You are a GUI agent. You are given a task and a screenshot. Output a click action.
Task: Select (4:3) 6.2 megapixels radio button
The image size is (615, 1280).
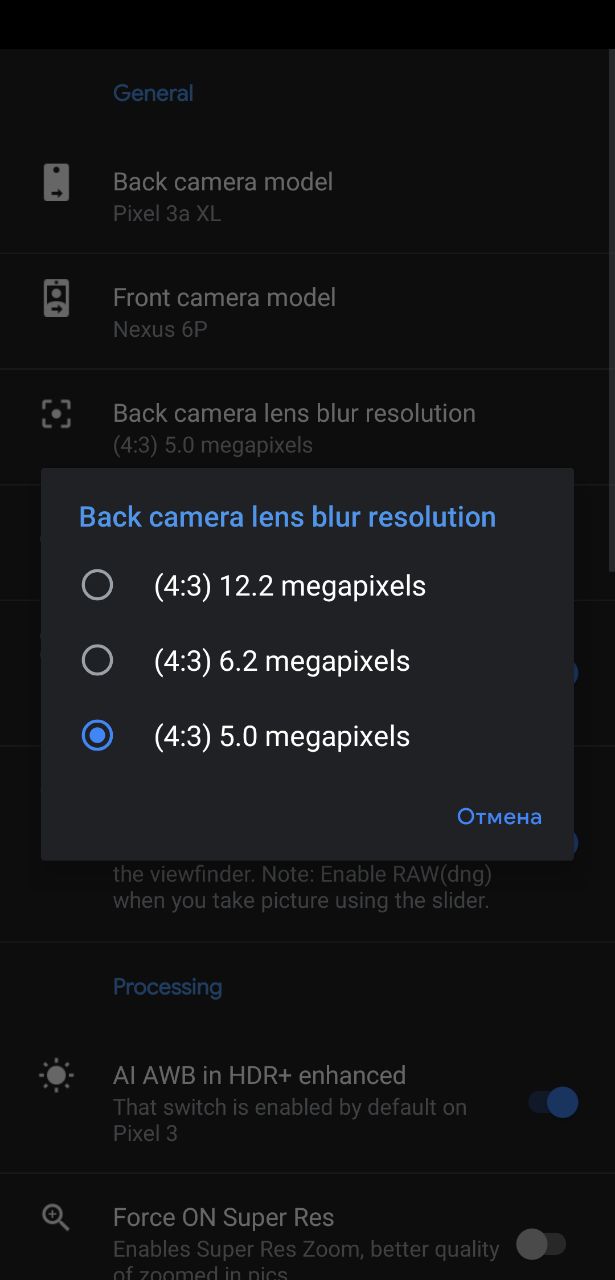97,660
